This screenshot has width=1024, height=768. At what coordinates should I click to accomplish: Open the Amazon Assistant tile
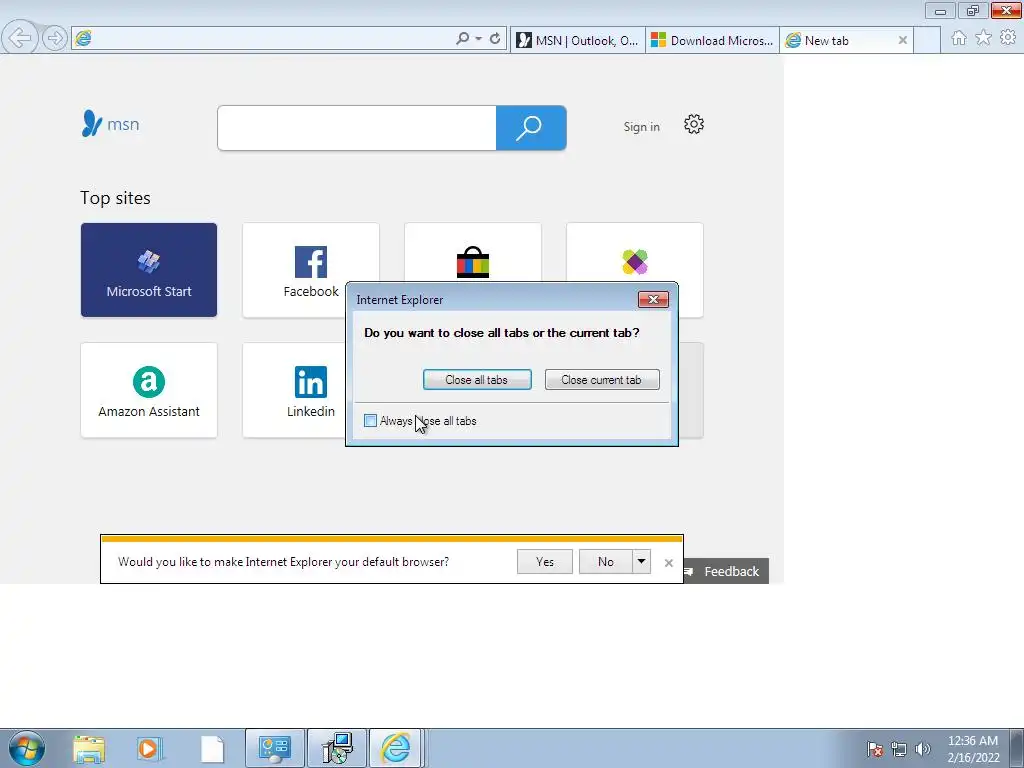pos(149,390)
